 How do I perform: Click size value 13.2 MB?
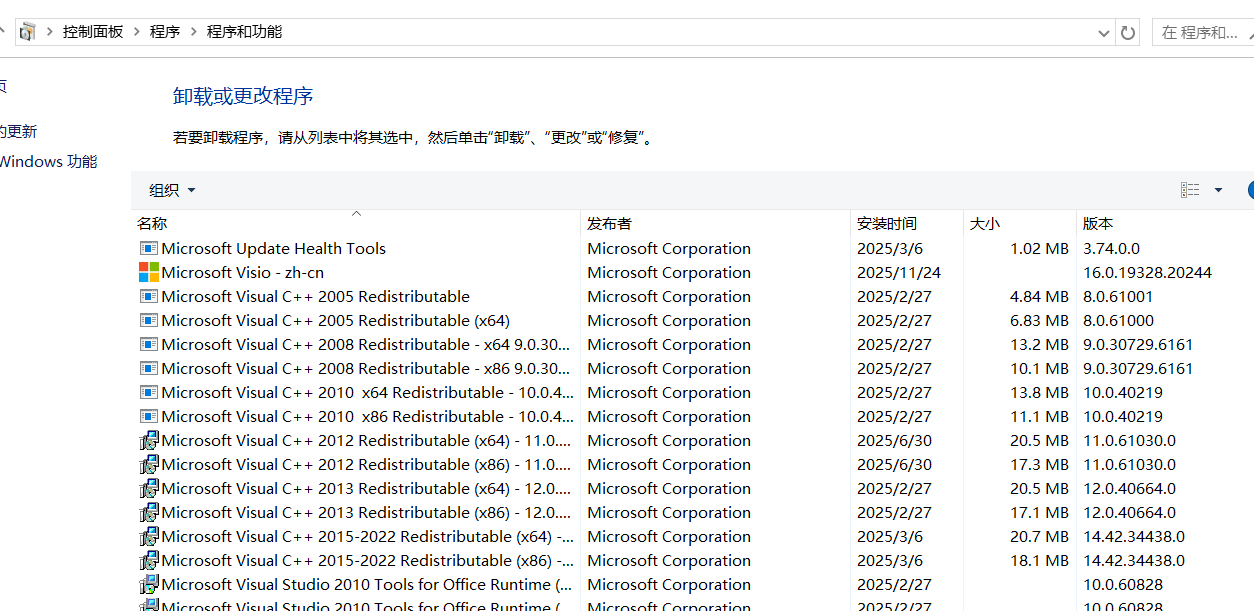[1039, 344]
